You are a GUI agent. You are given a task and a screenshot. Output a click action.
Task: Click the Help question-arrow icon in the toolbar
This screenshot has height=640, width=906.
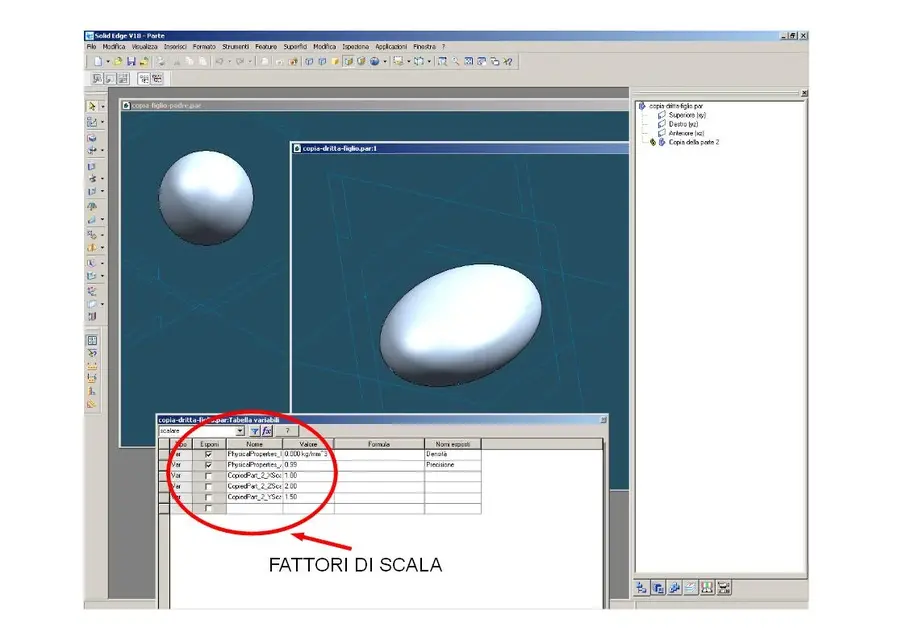pyautogui.click(x=508, y=61)
